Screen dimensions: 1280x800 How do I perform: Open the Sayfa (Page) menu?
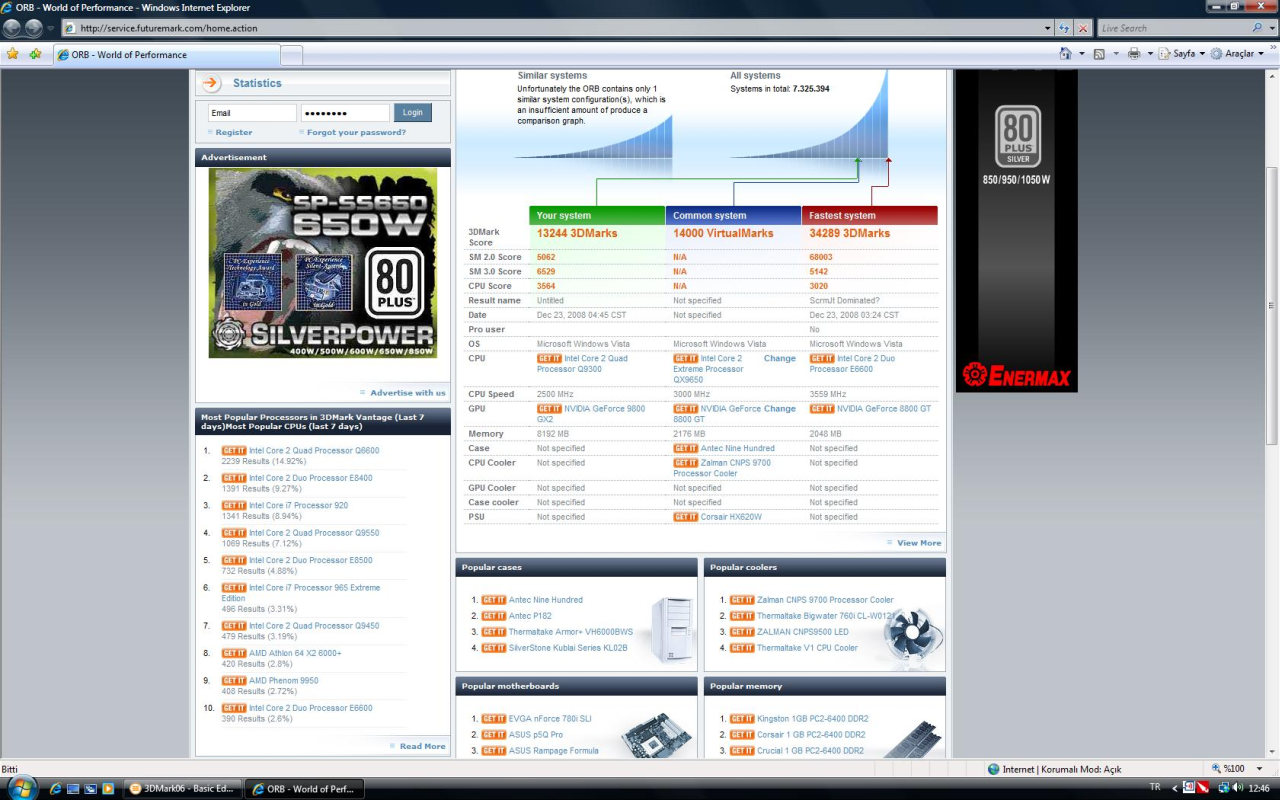1182,54
